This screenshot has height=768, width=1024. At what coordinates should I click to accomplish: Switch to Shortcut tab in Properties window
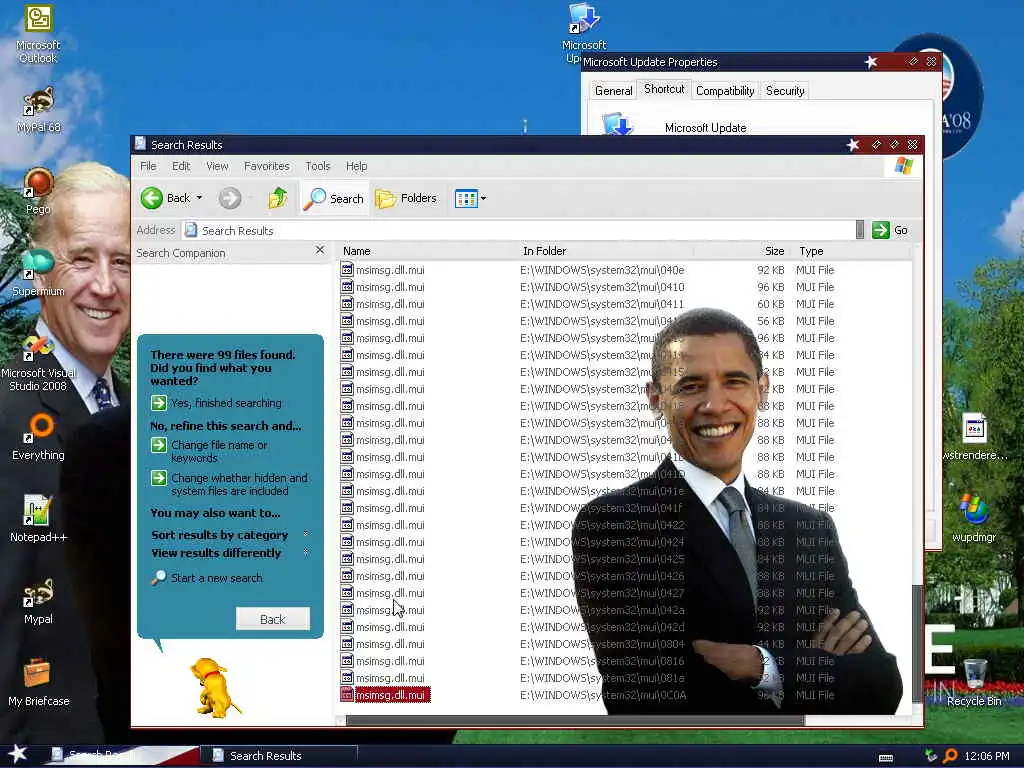pyautogui.click(x=664, y=89)
